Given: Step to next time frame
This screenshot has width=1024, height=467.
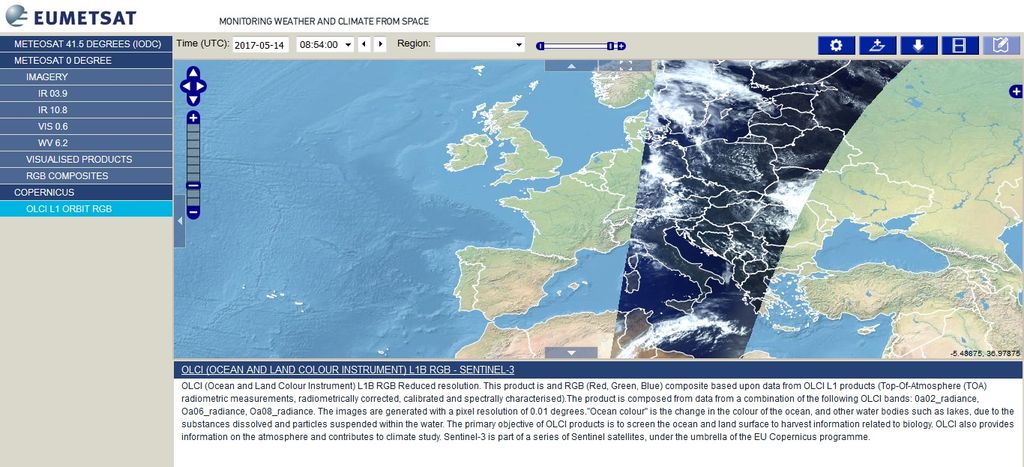Looking at the screenshot, I should (380, 45).
